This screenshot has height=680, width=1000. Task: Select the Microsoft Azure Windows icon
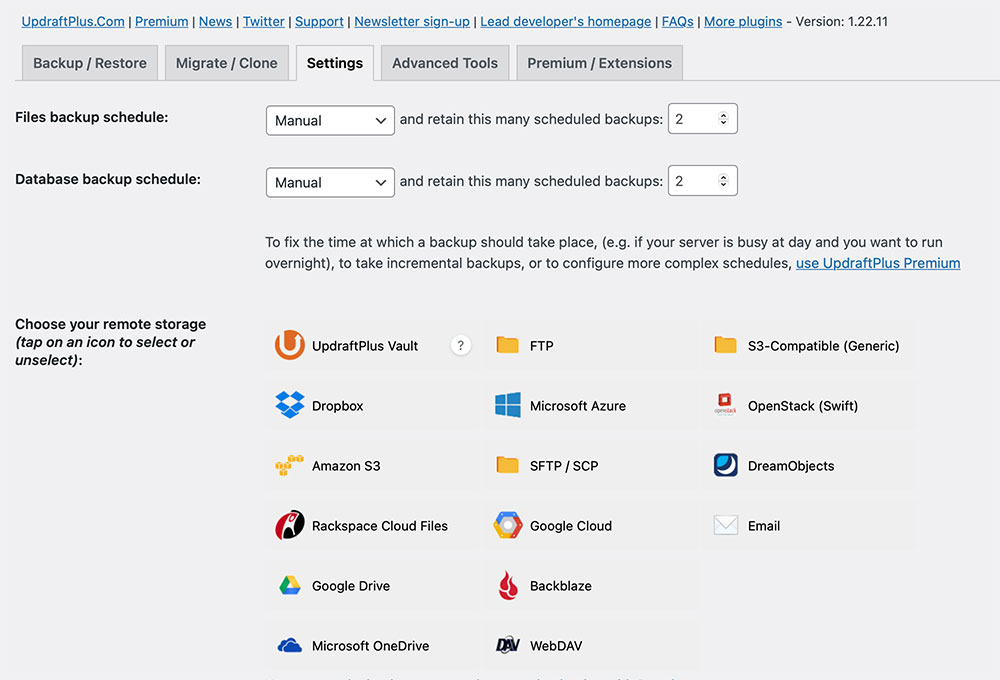508,405
